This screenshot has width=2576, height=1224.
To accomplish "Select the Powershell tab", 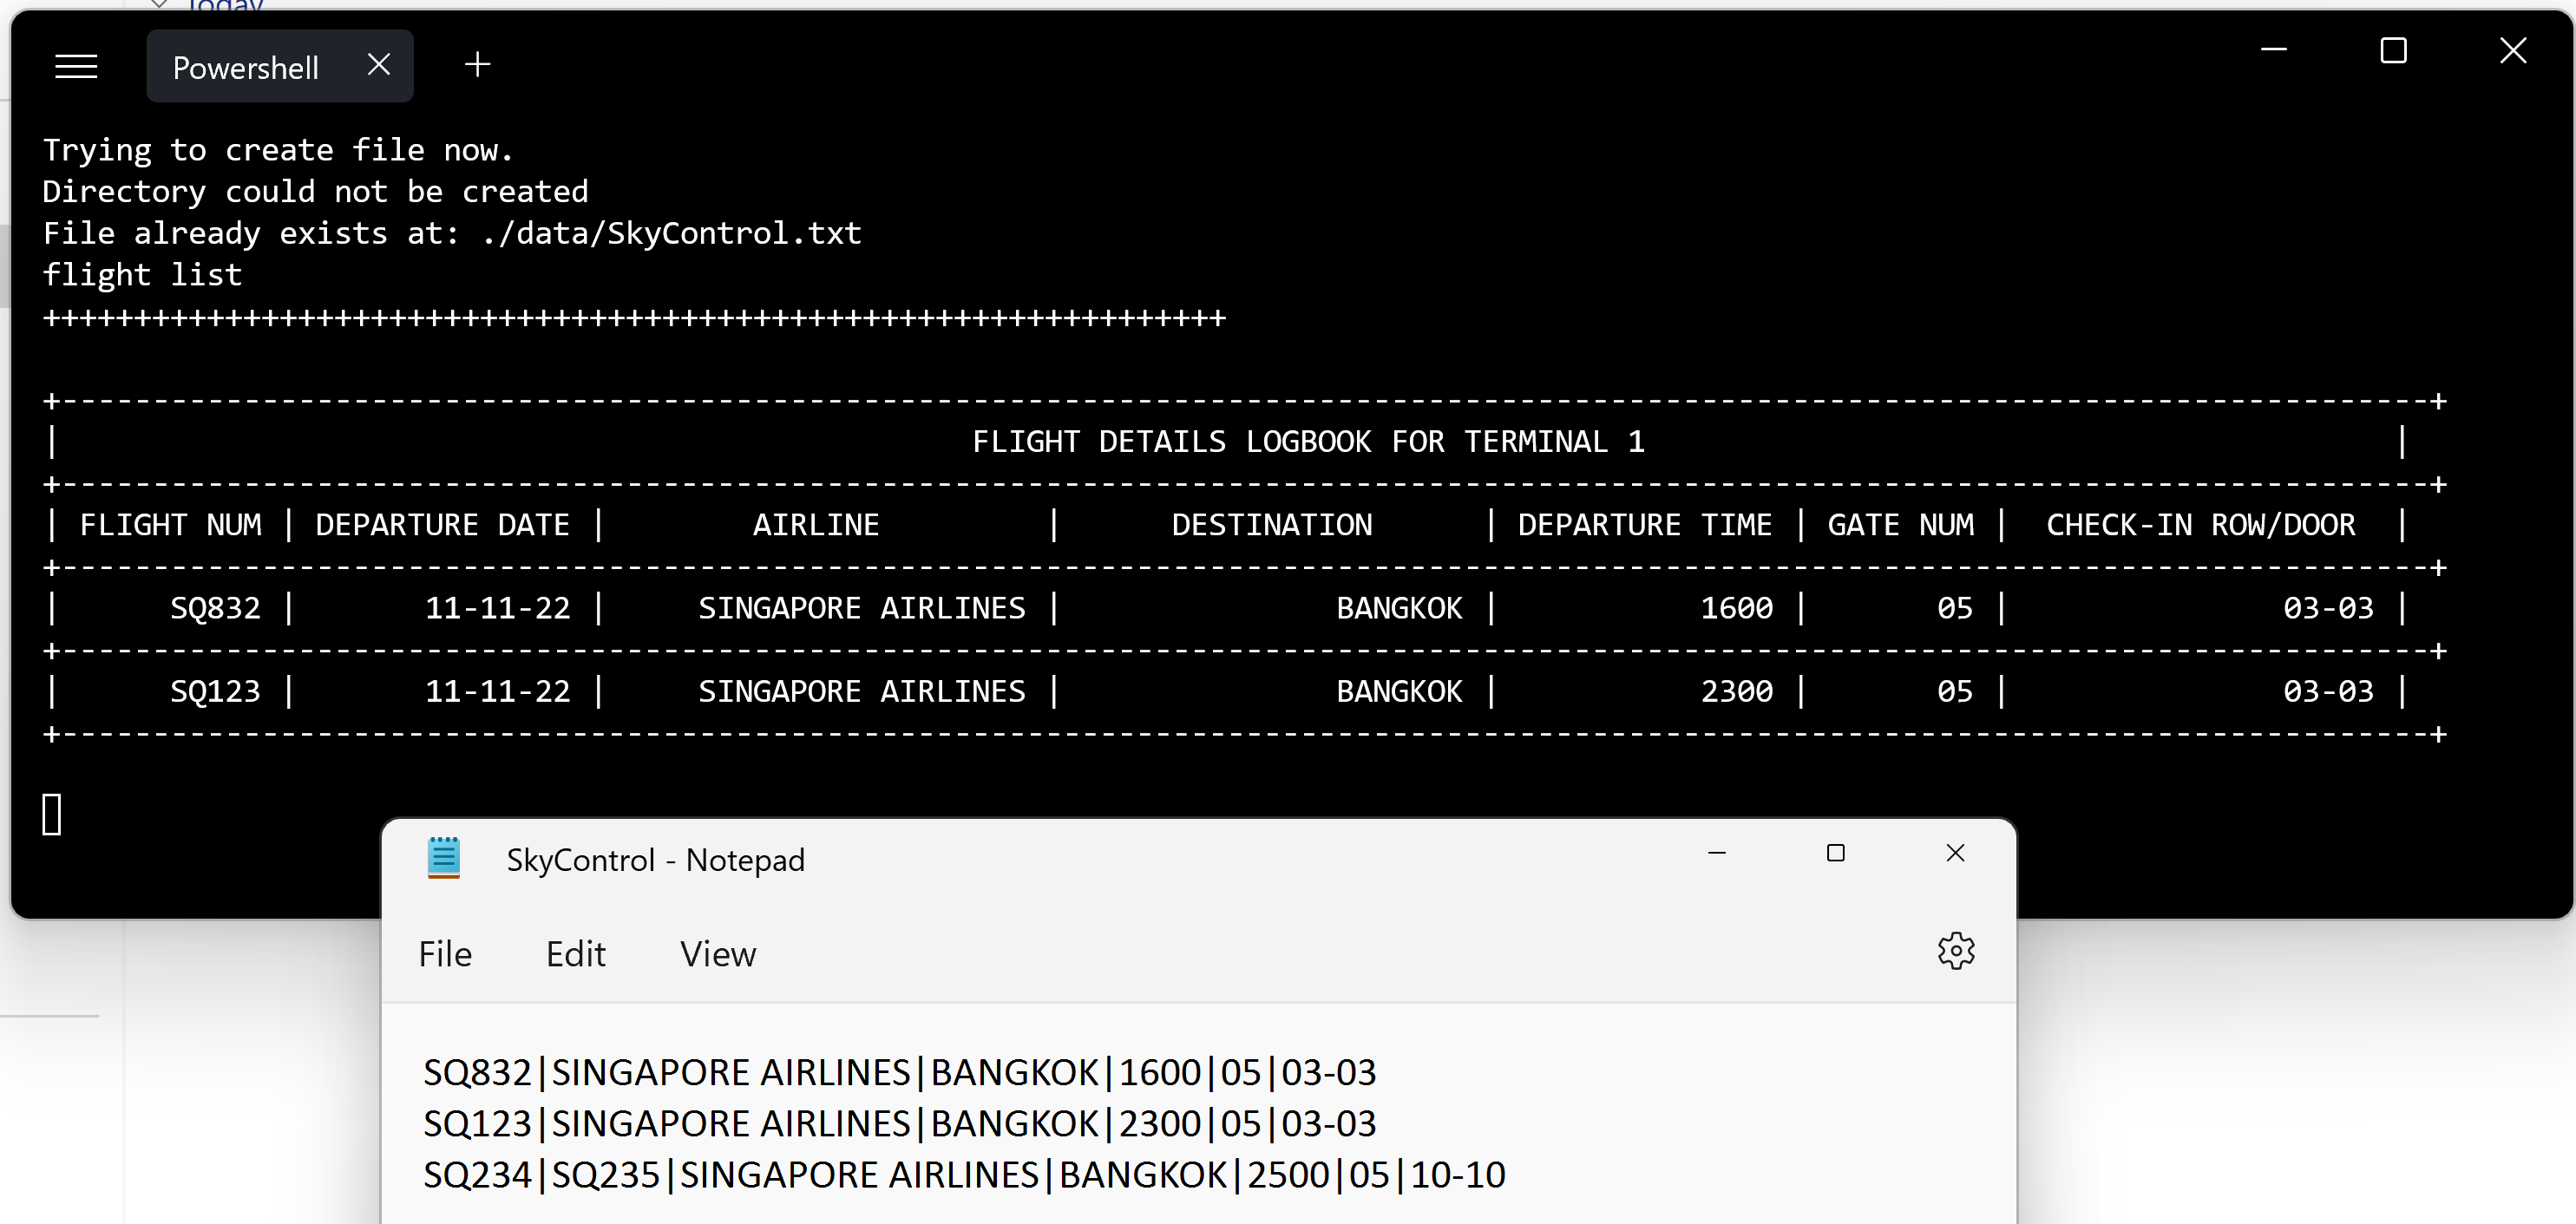I will [x=245, y=67].
